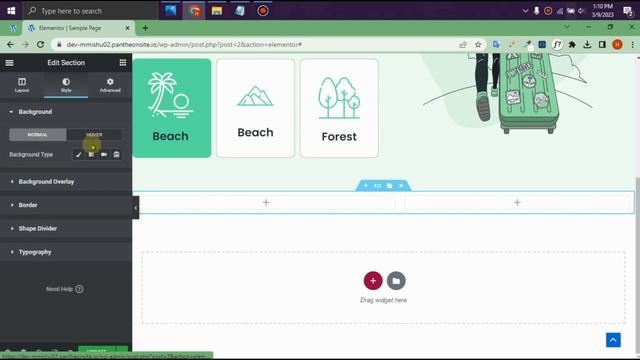The height and width of the screenshot is (360, 640).
Task: Switch to the Layout tab
Action: tap(22, 85)
